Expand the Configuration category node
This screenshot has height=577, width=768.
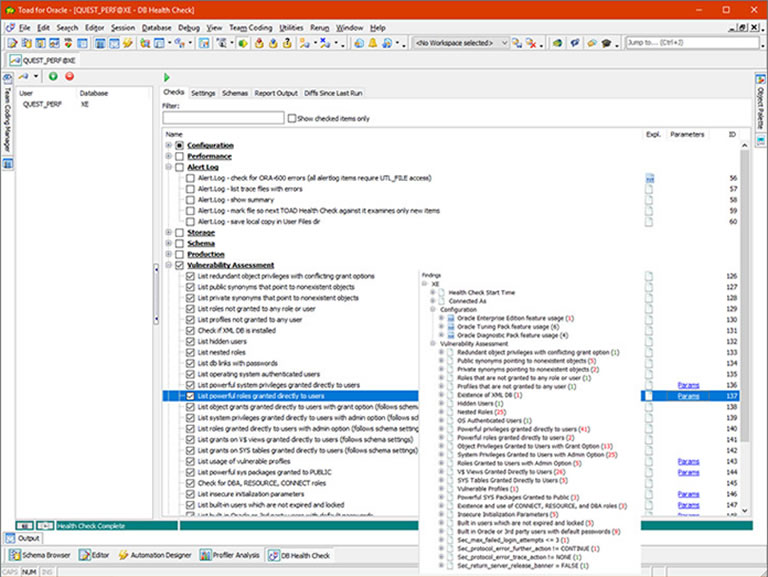[168, 145]
